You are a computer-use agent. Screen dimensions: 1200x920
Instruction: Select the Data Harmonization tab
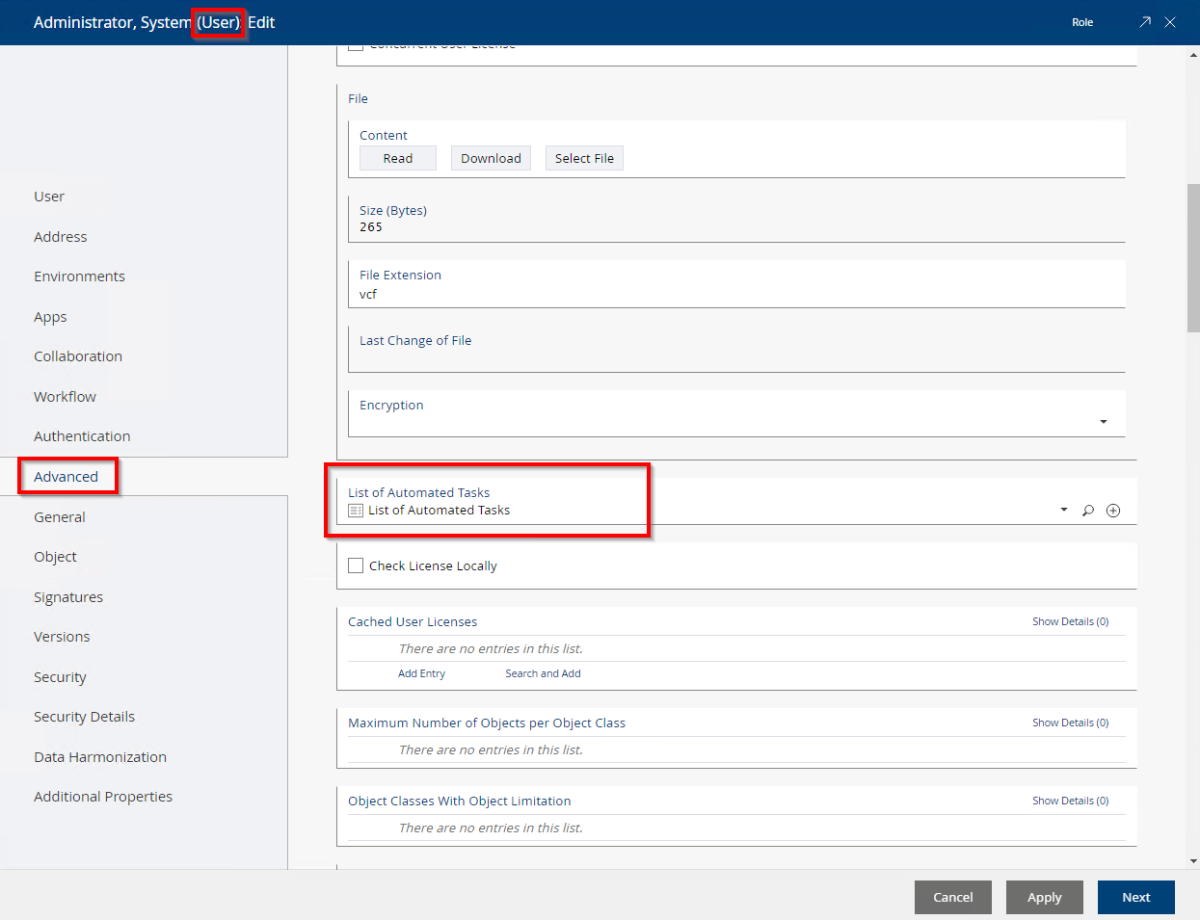100,757
